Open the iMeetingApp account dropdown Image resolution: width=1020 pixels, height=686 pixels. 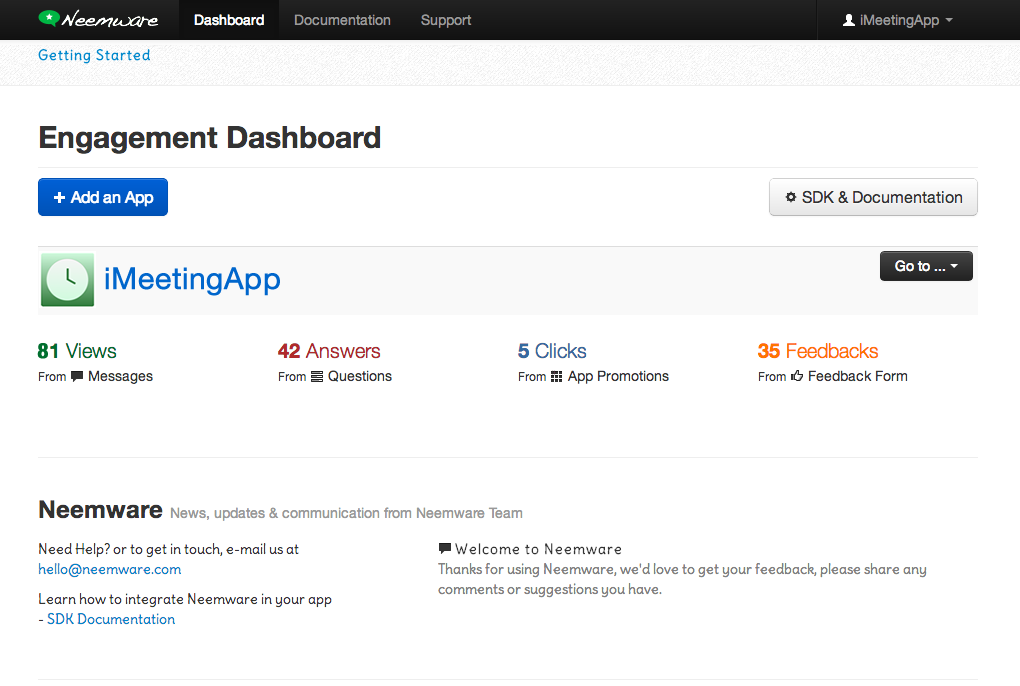[x=898, y=20]
